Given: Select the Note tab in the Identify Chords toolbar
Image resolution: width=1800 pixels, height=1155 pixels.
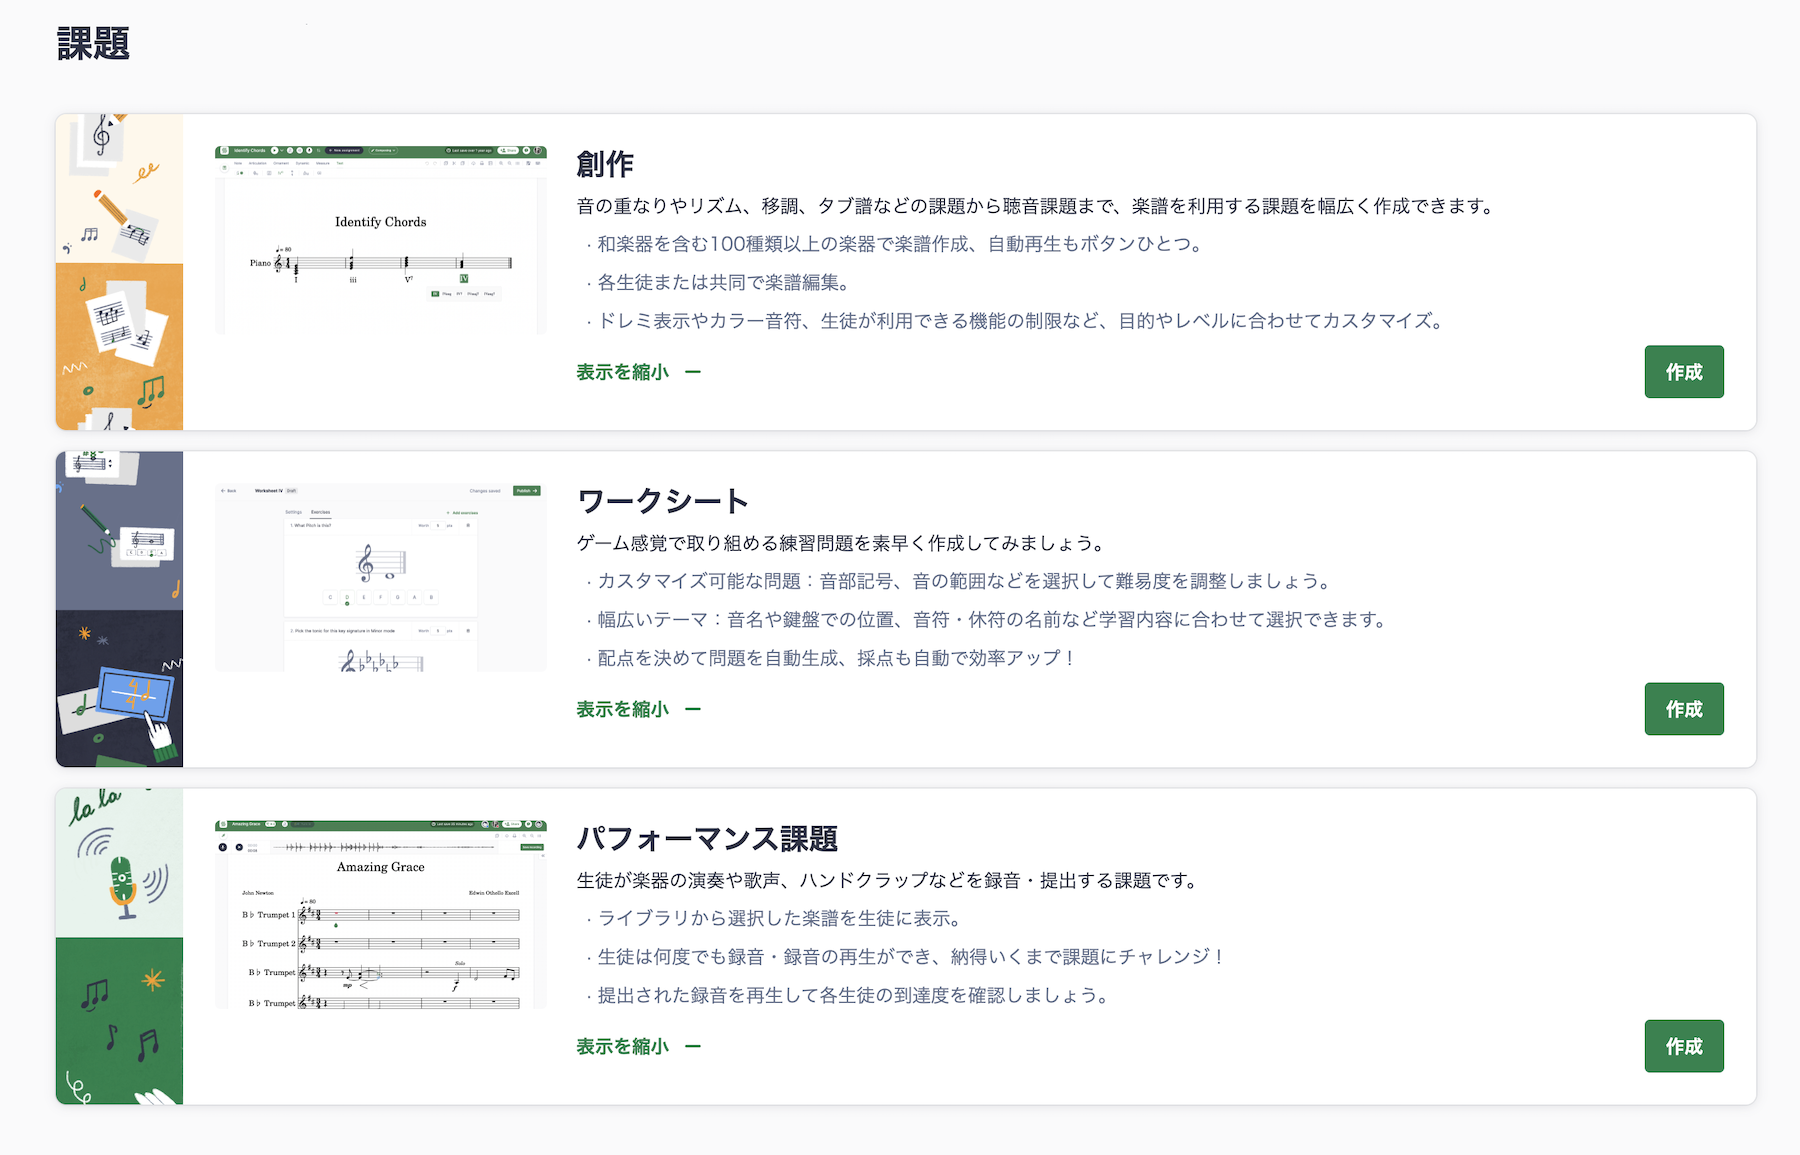Looking at the screenshot, I should (237, 163).
